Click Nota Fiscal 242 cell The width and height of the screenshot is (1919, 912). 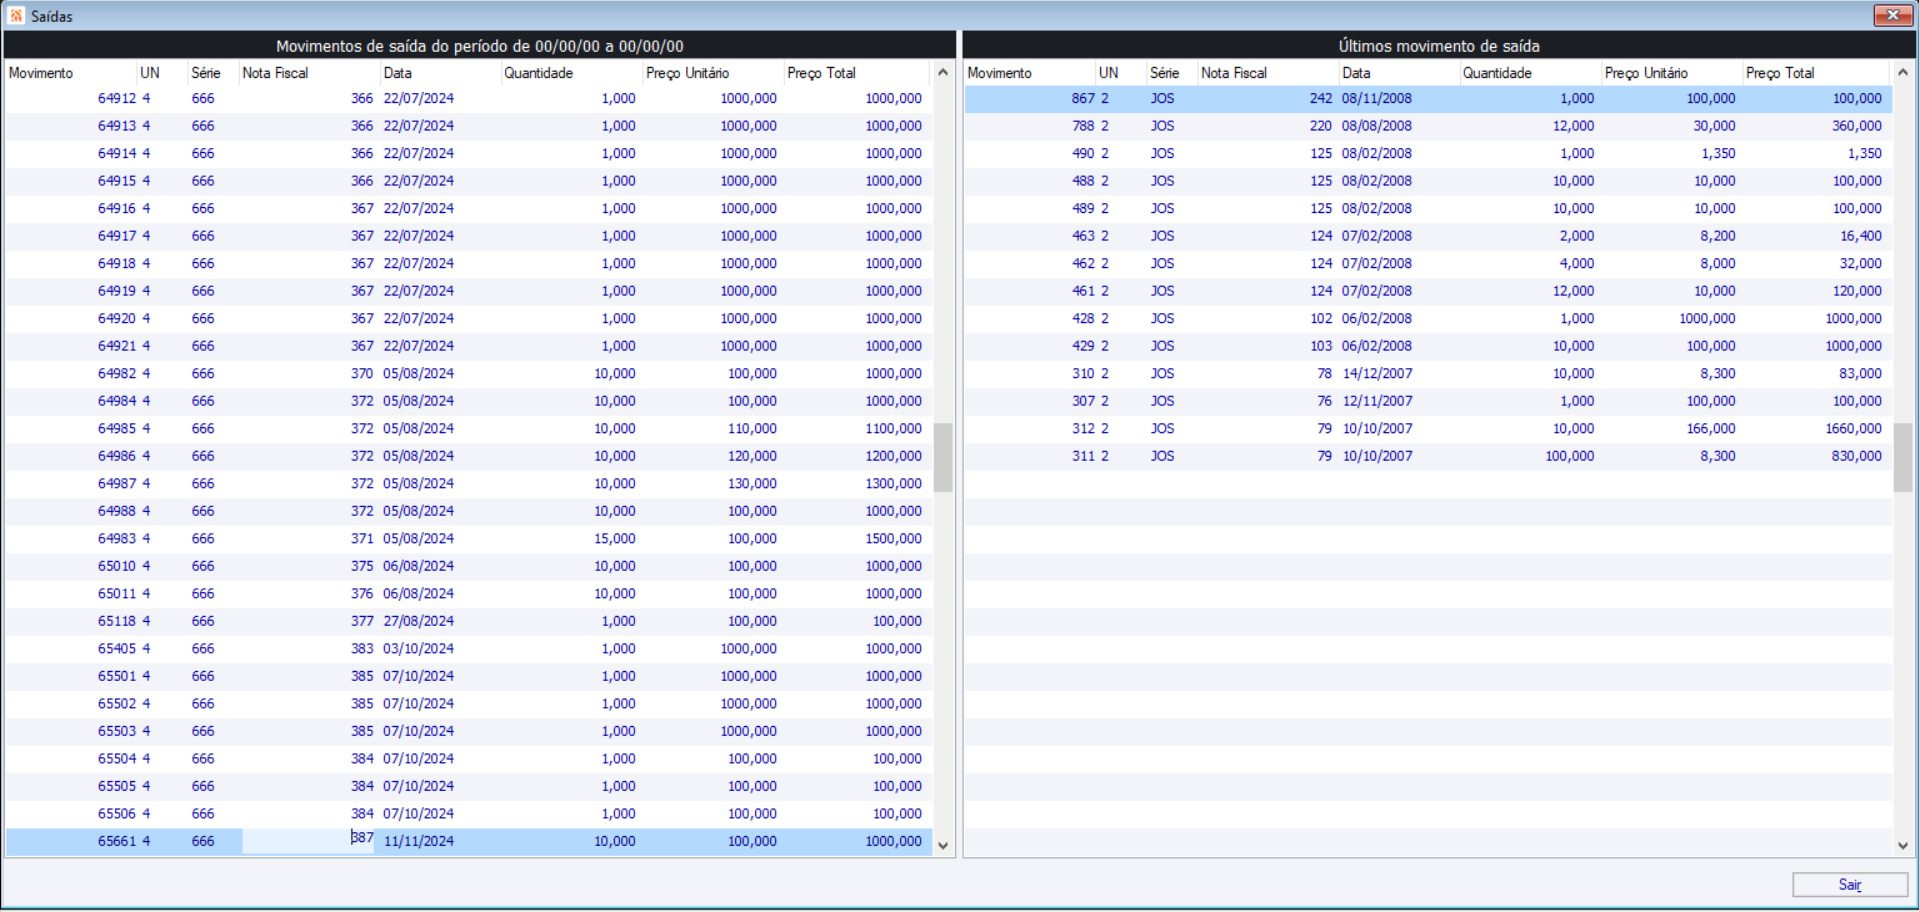click(1321, 99)
